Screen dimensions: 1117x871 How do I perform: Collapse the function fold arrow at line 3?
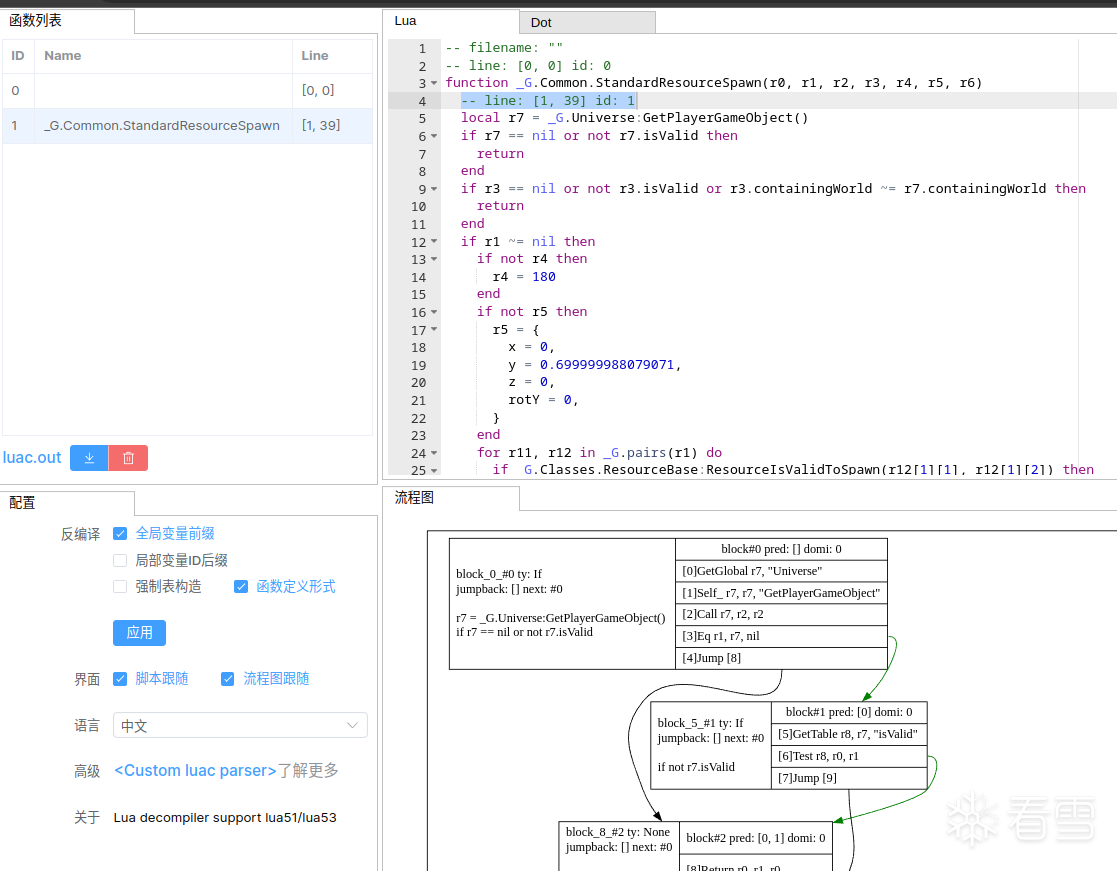click(434, 84)
